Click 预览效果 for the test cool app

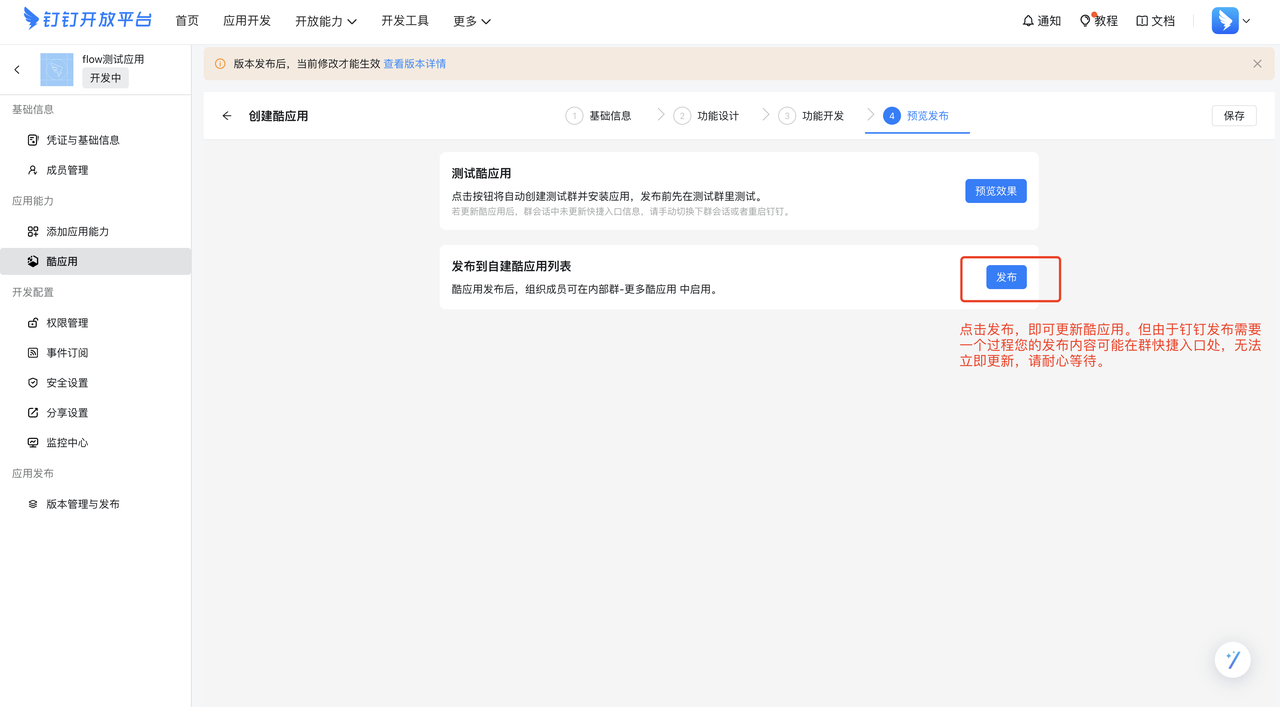[x=995, y=190]
